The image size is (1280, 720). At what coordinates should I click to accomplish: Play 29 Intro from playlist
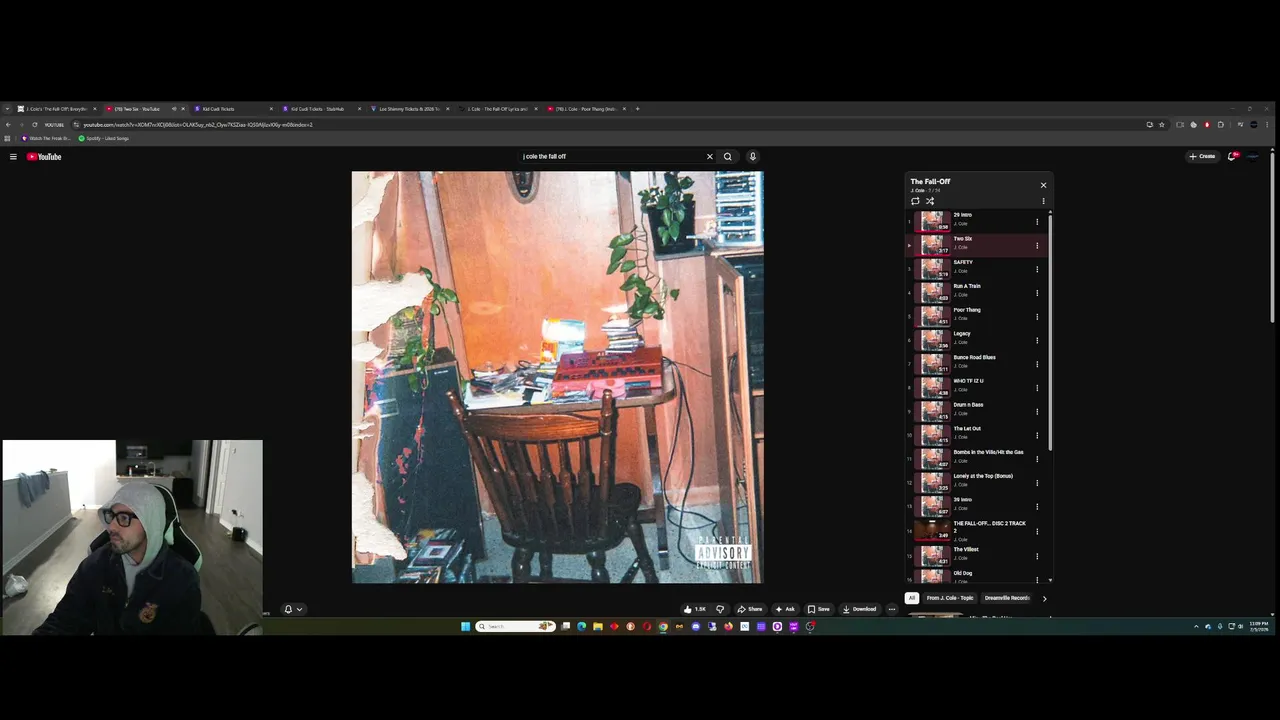[976, 220]
